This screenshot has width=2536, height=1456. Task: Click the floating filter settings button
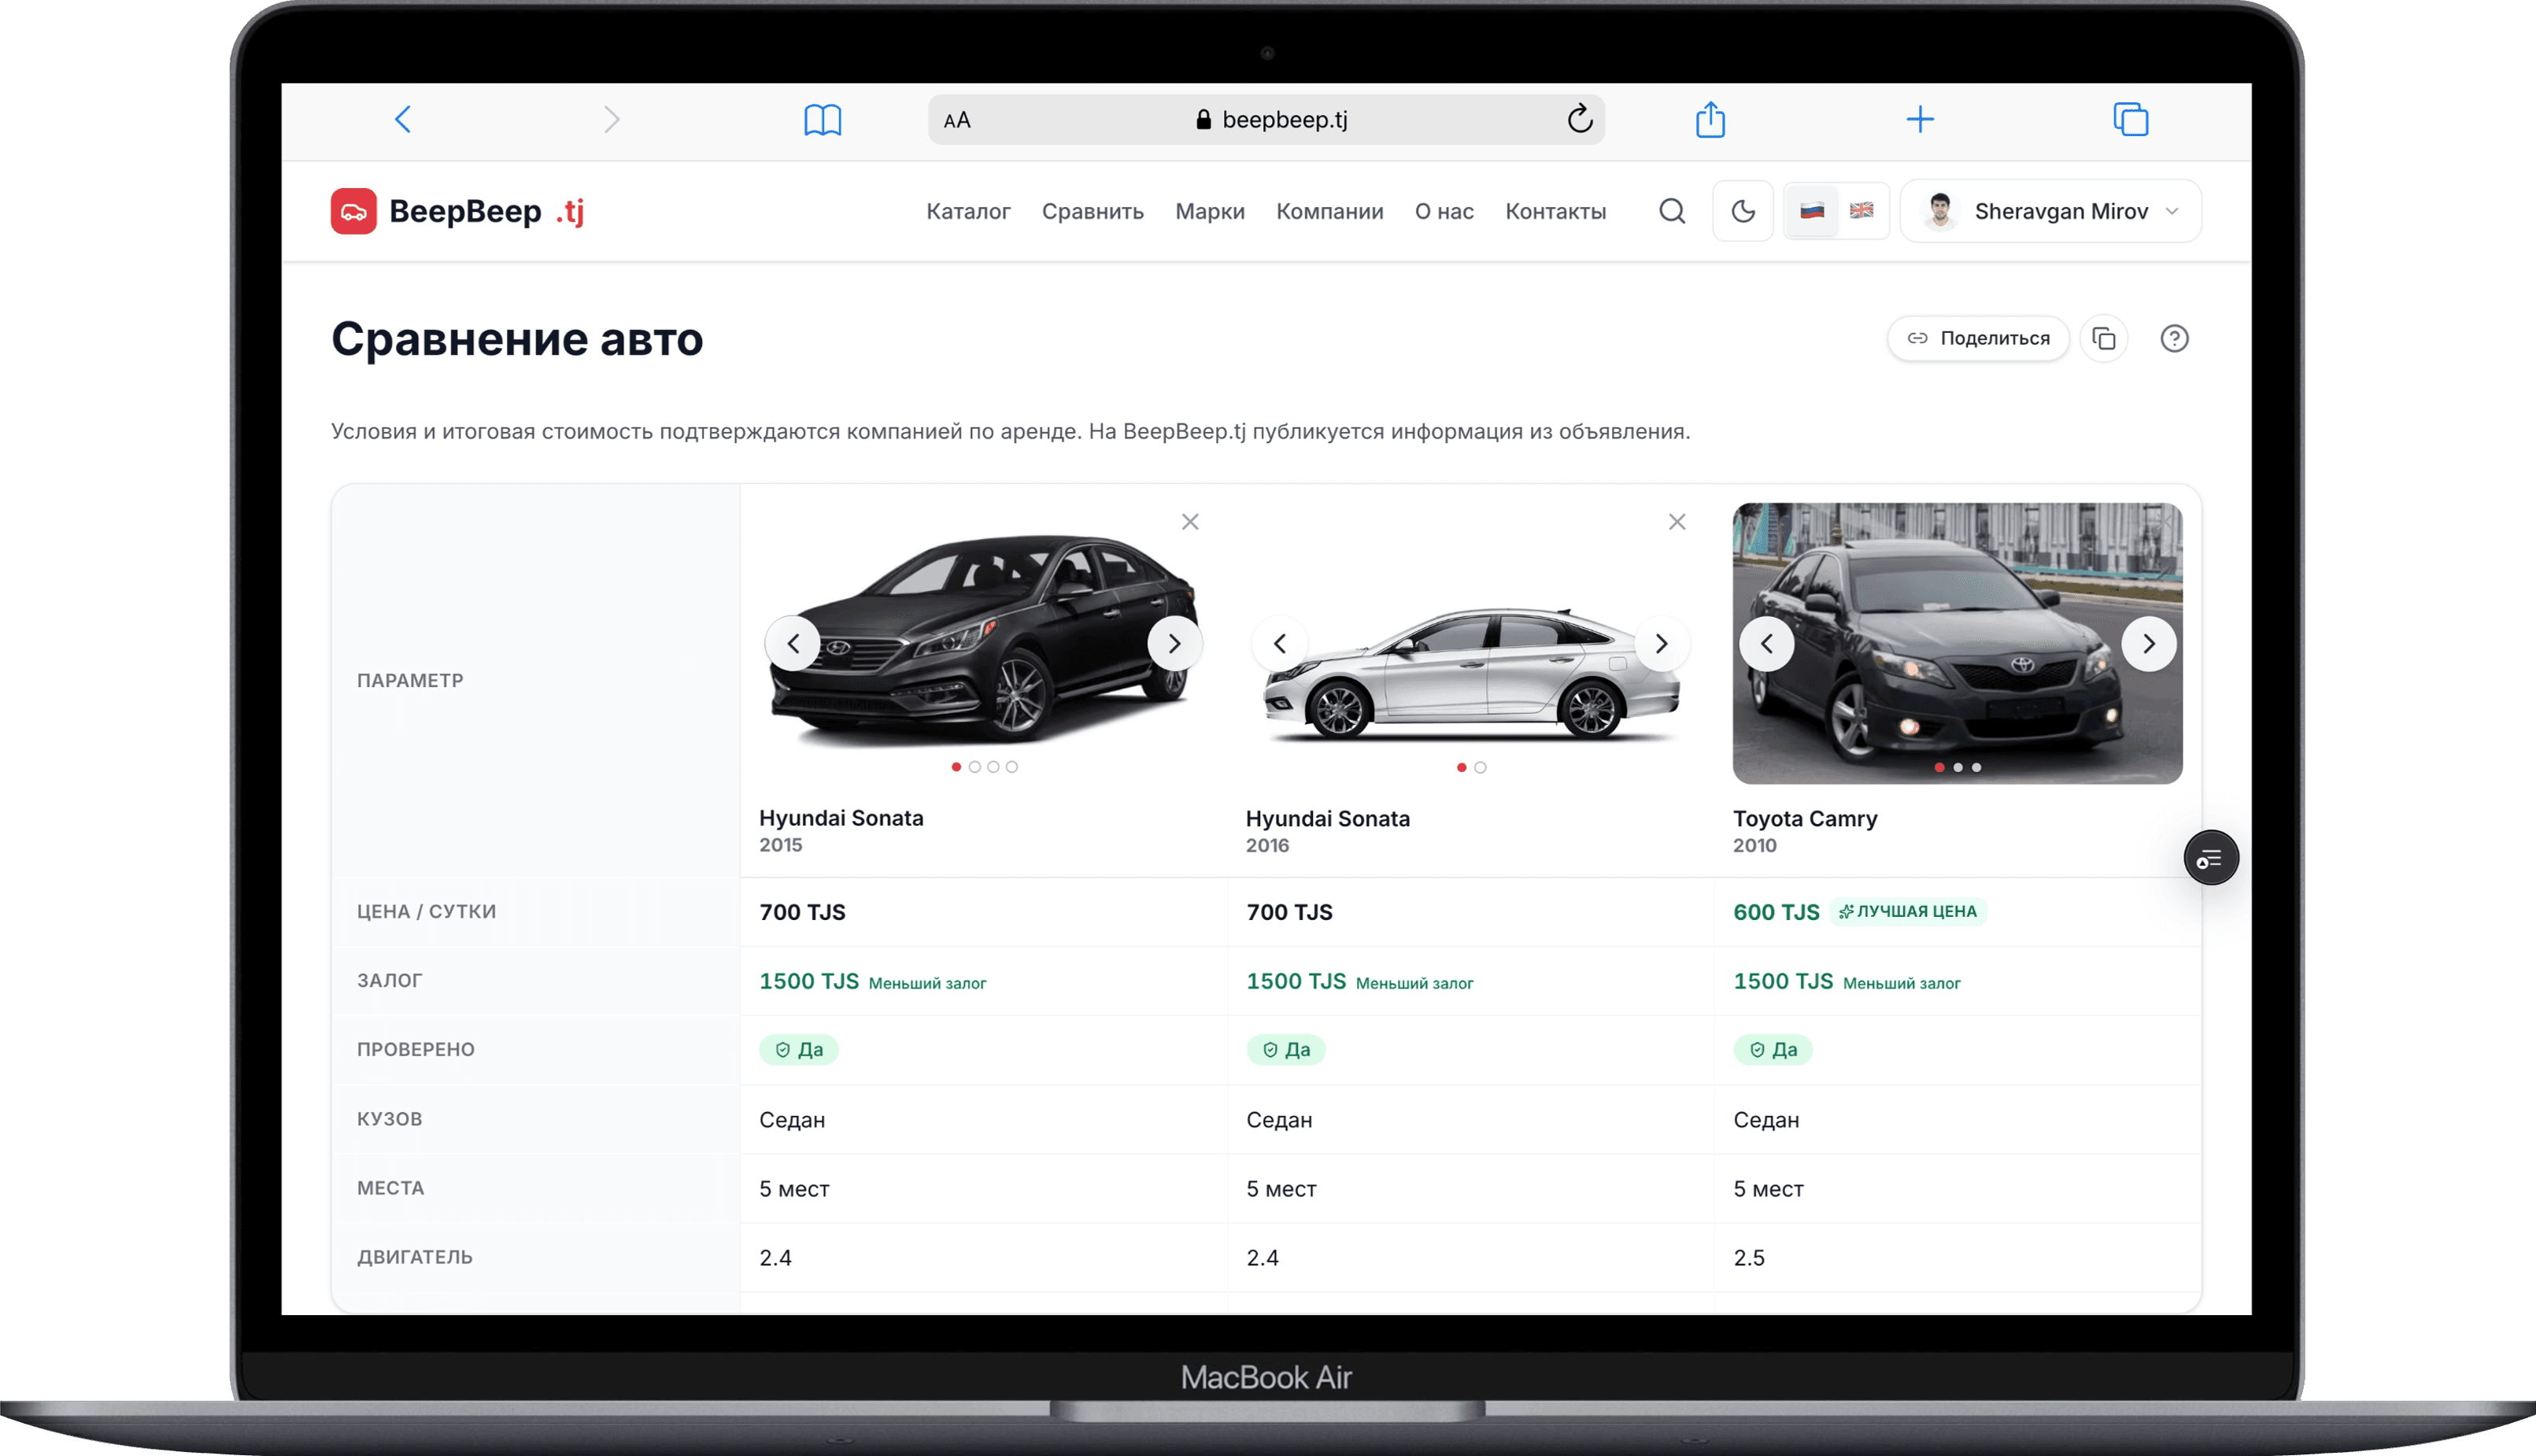point(2210,857)
